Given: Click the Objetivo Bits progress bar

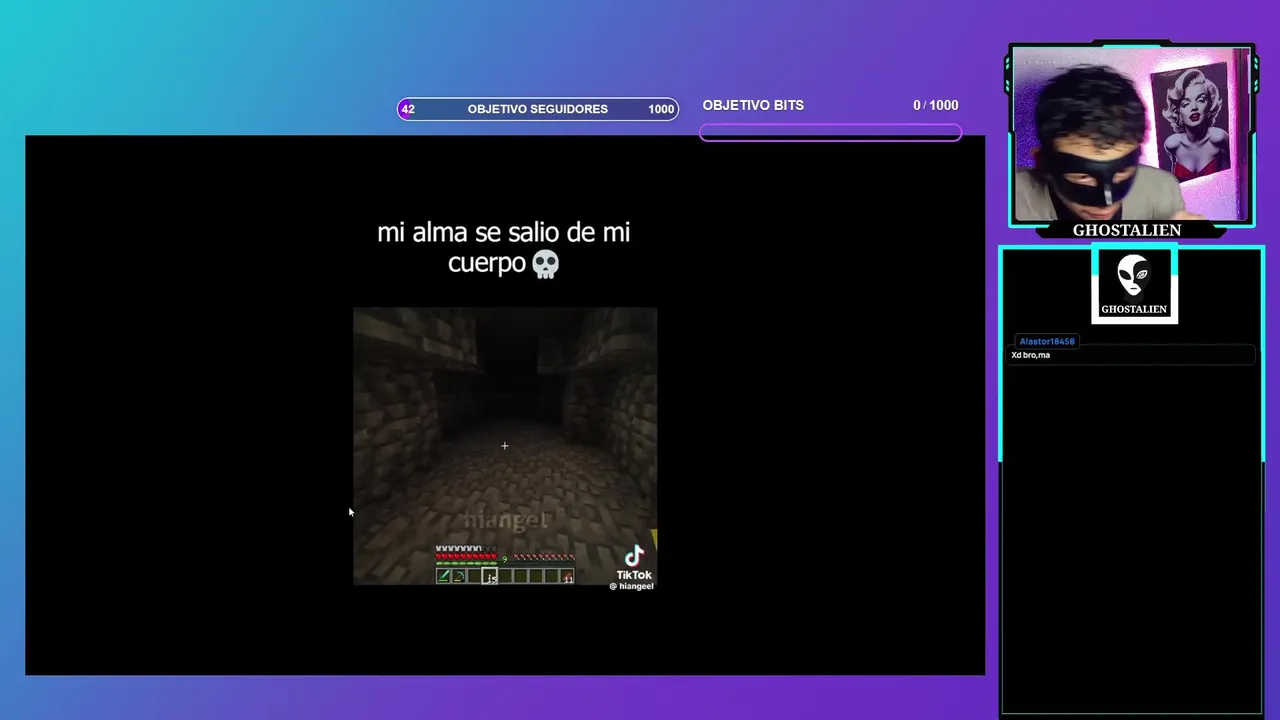Looking at the screenshot, I should point(830,132).
